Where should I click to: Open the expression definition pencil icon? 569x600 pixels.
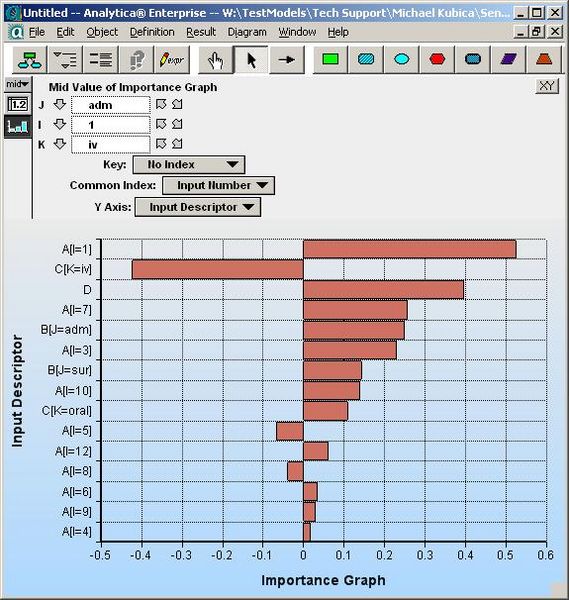172,60
